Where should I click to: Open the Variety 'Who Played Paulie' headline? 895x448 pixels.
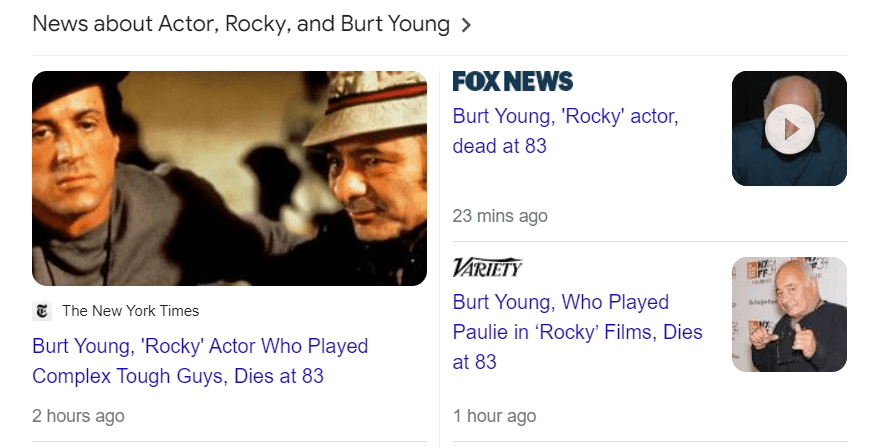pyautogui.click(x=577, y=331)
